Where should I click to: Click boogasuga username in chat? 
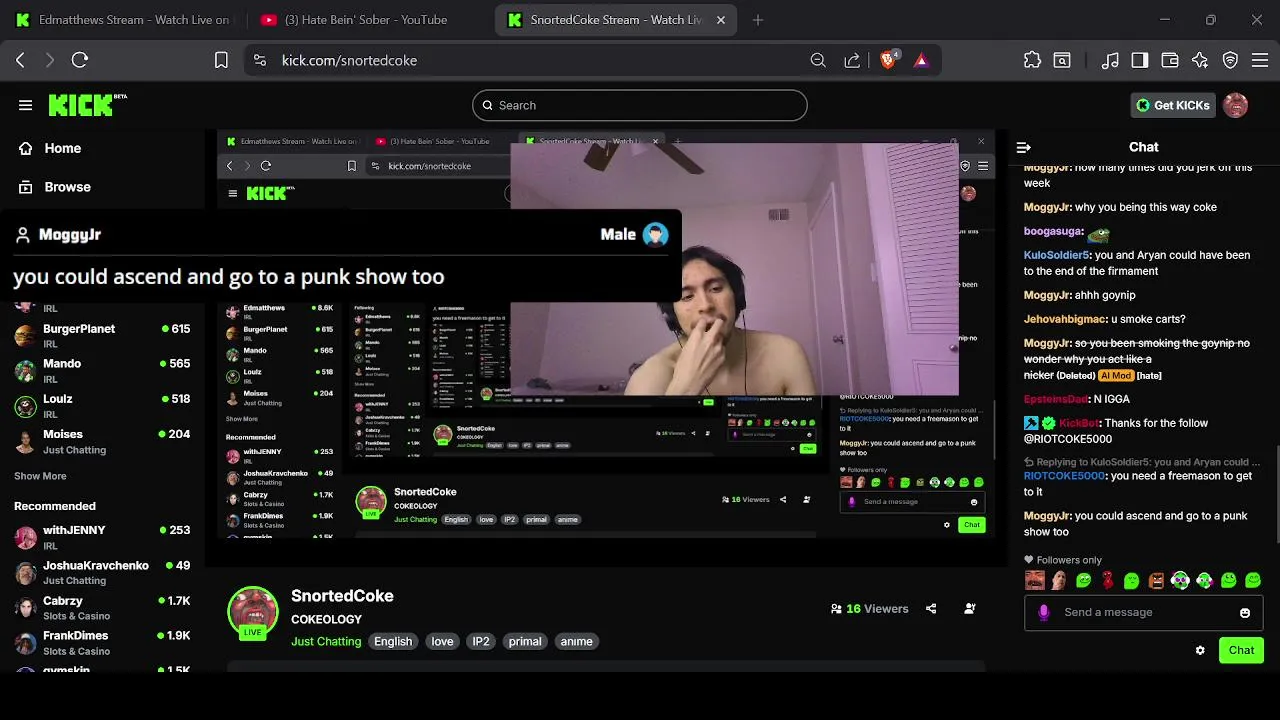click(x=1053, y=231)
